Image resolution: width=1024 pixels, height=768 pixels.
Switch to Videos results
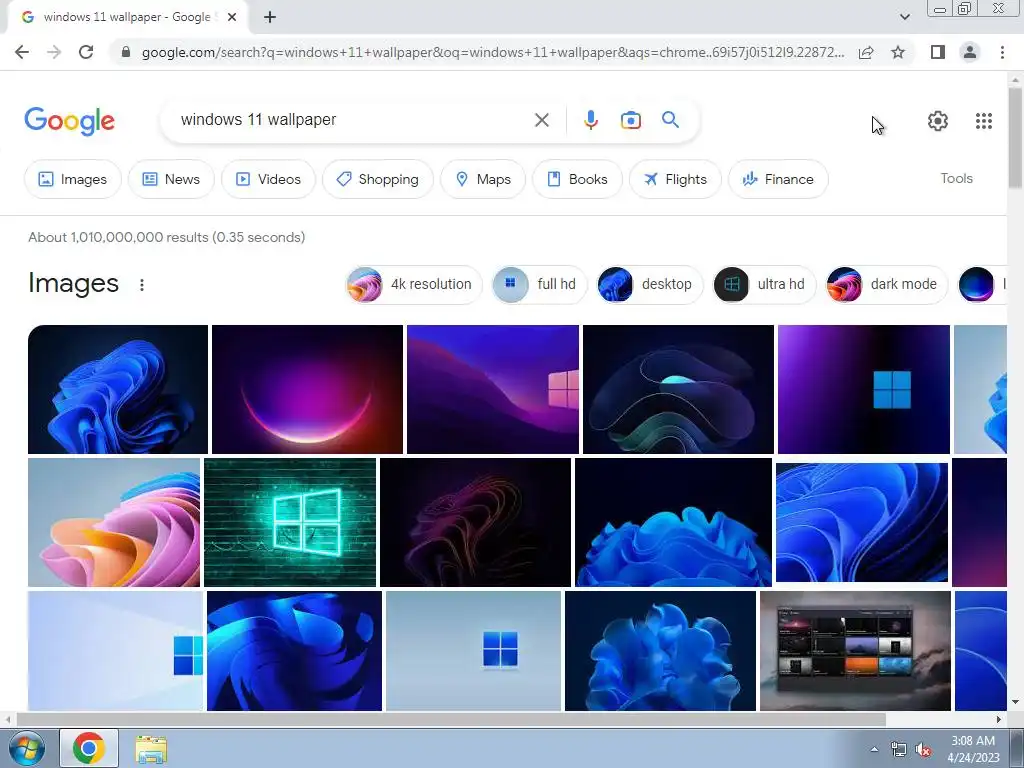[268, 179]
